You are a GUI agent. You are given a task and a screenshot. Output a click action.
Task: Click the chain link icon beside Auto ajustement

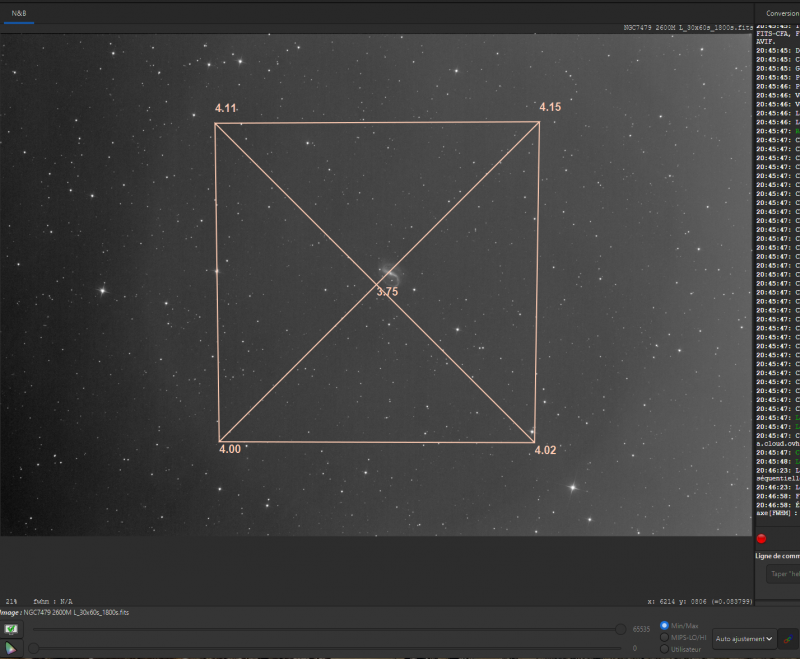pos(788,639)
